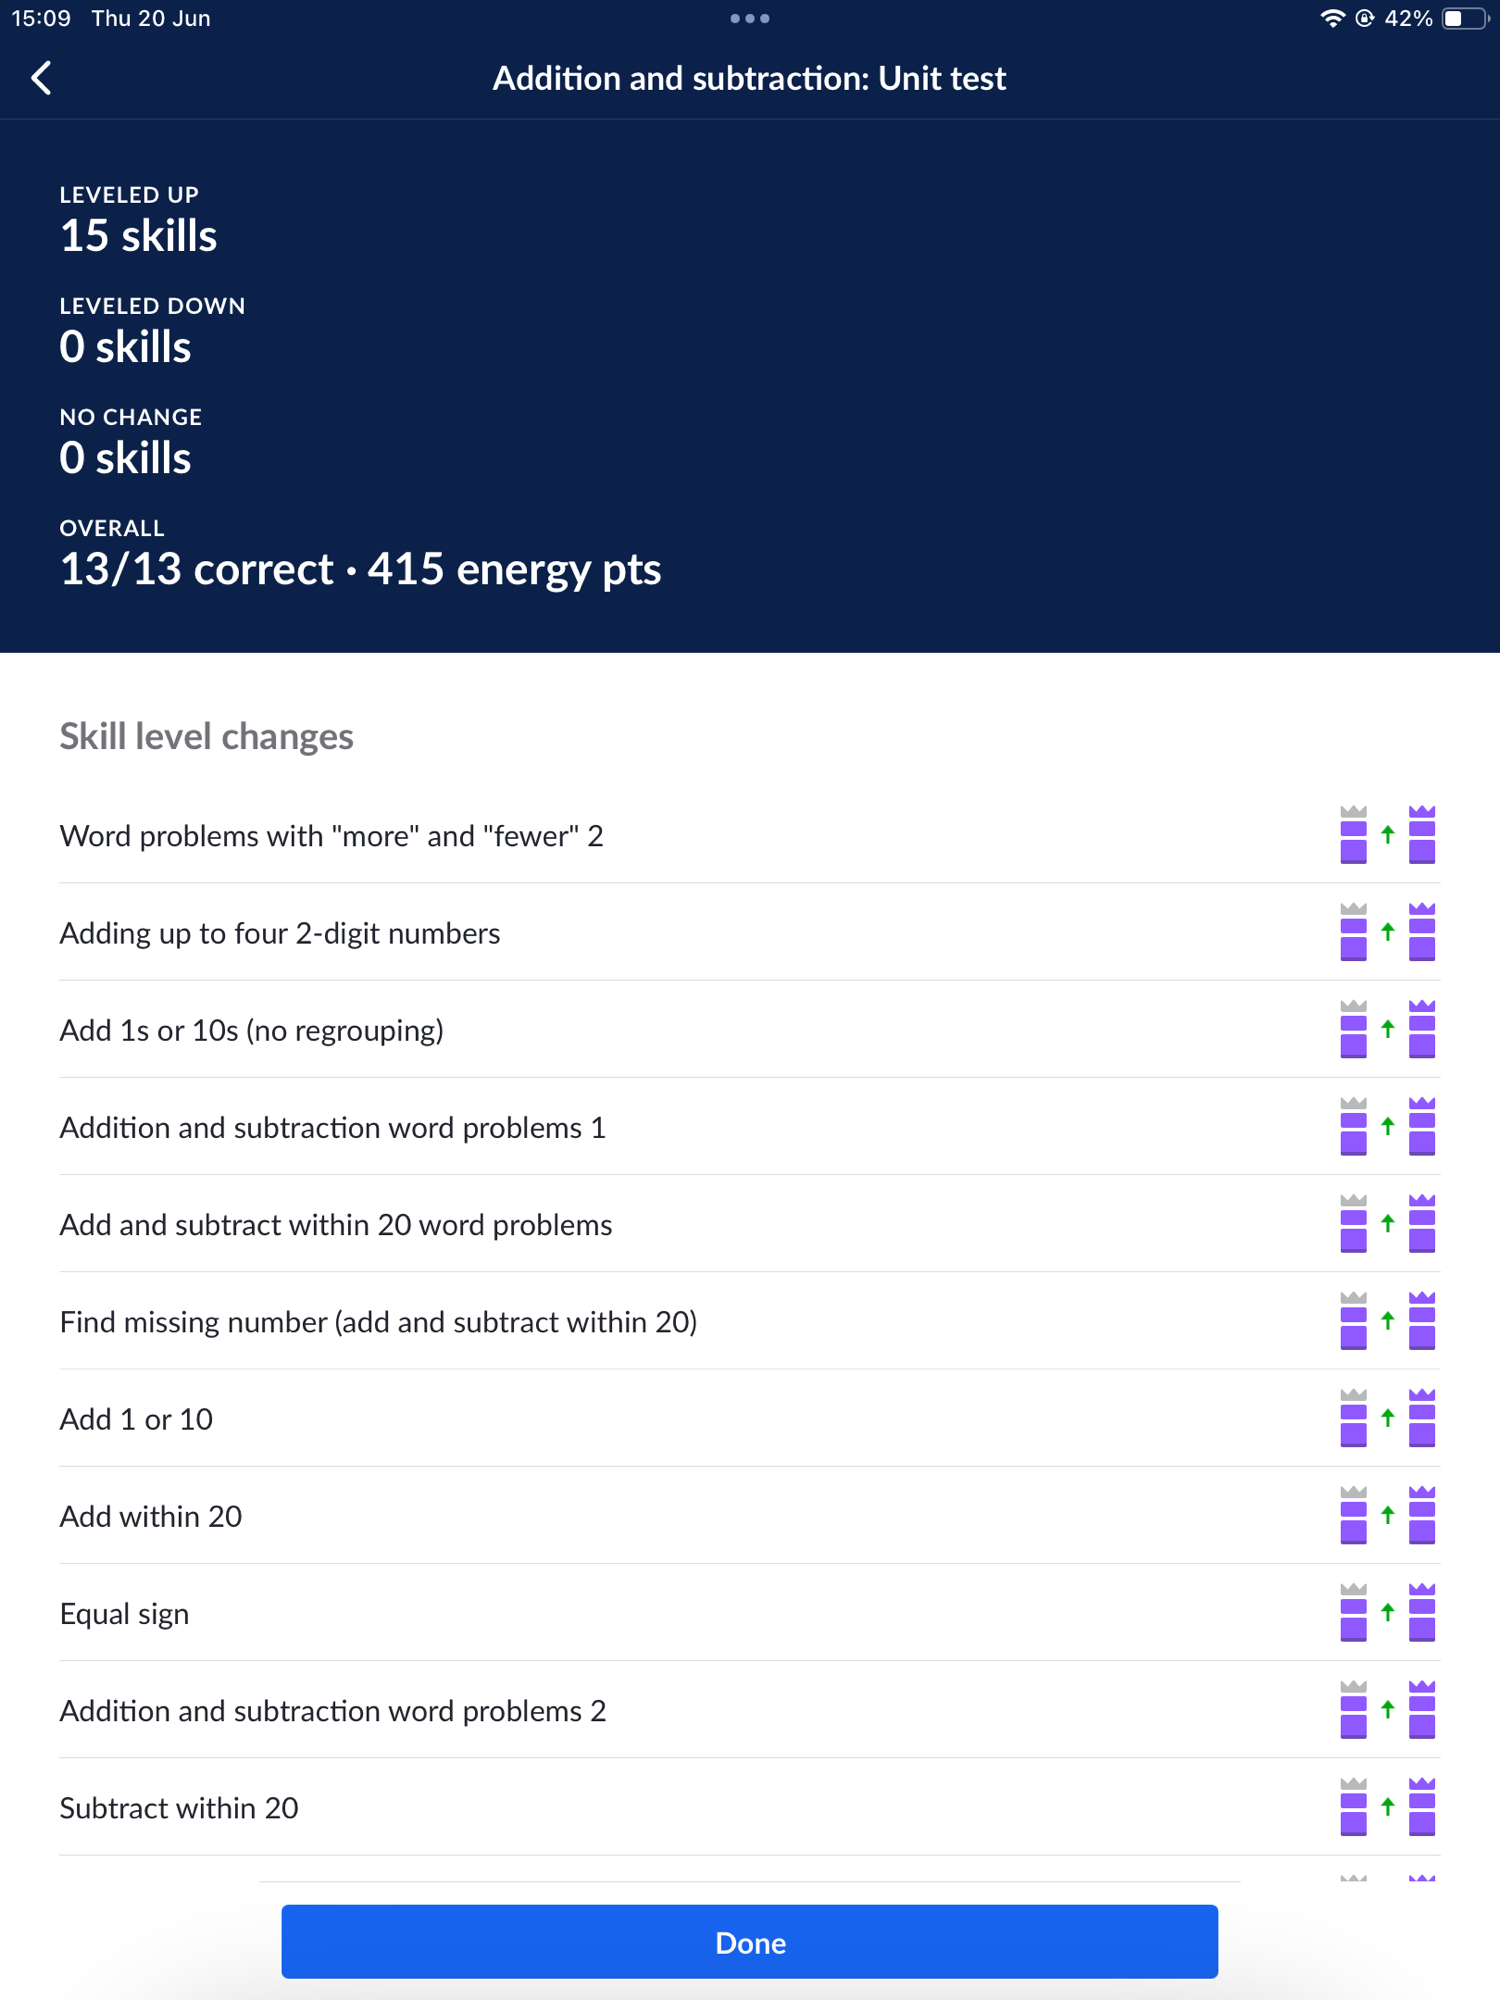The image size is (1500, 2000).
Task: Tap the Skill level changes heading
Action: (206, 736)
